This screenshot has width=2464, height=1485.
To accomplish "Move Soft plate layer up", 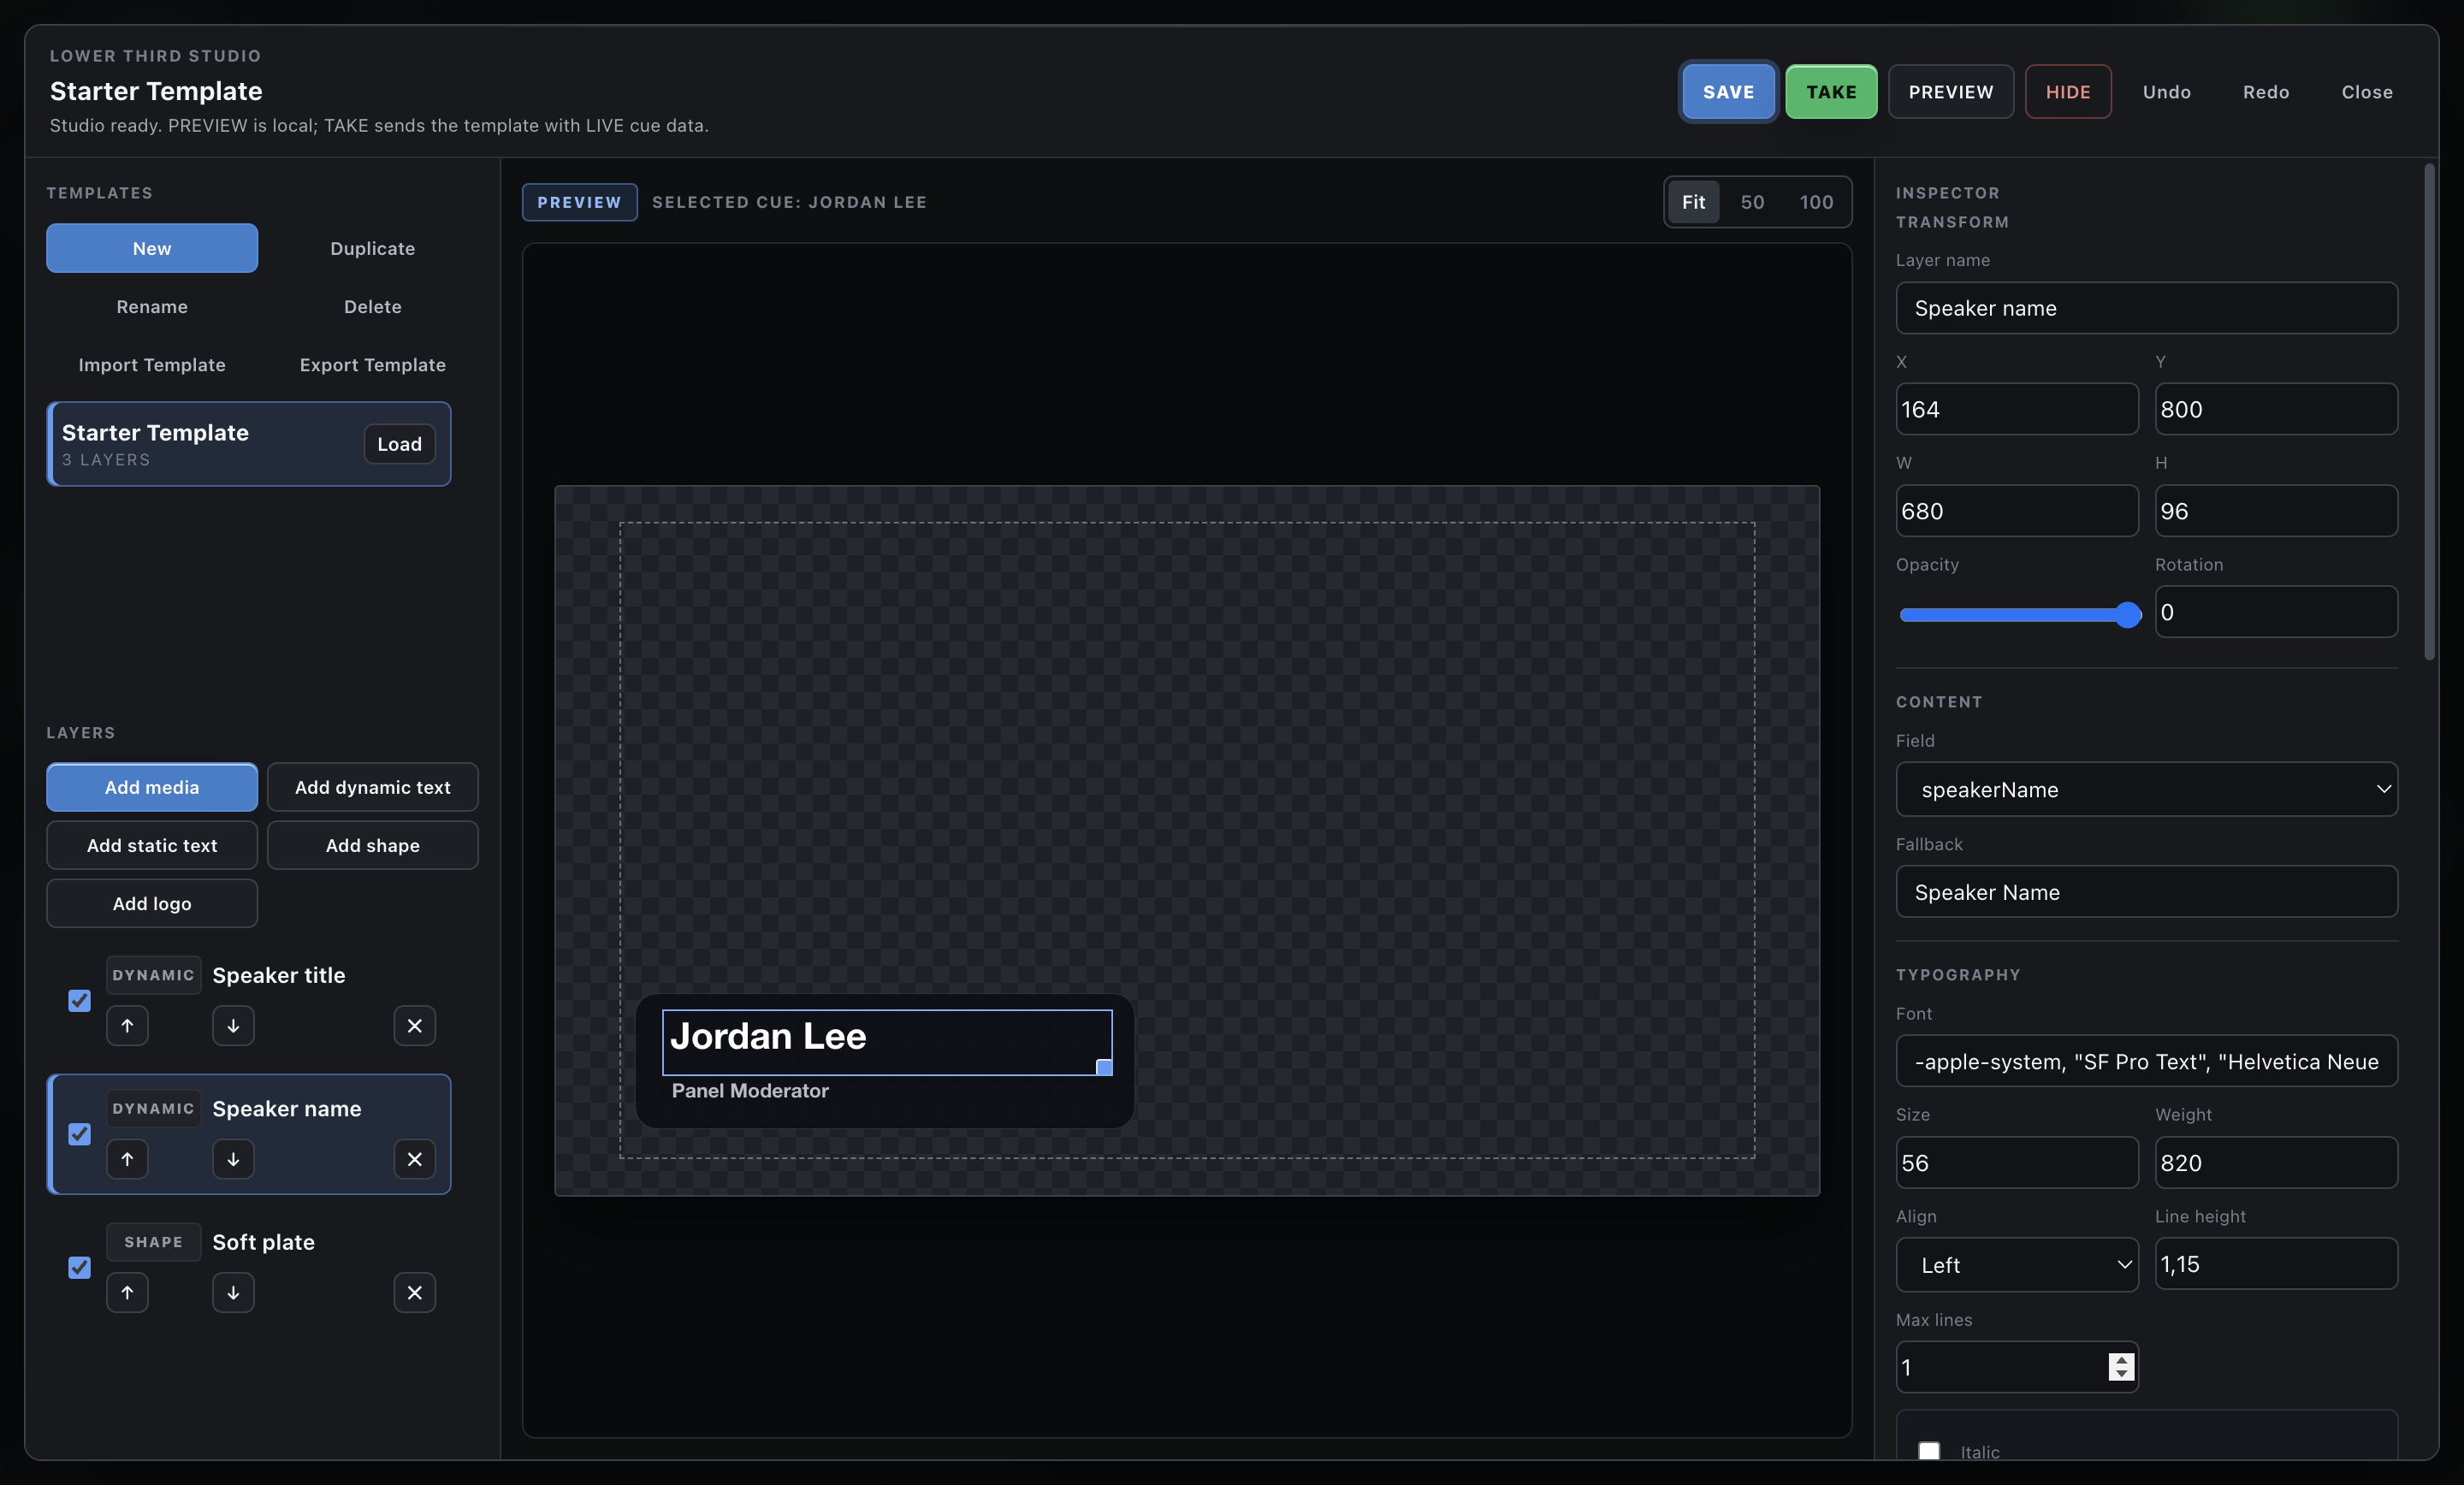I will 127,1292.
